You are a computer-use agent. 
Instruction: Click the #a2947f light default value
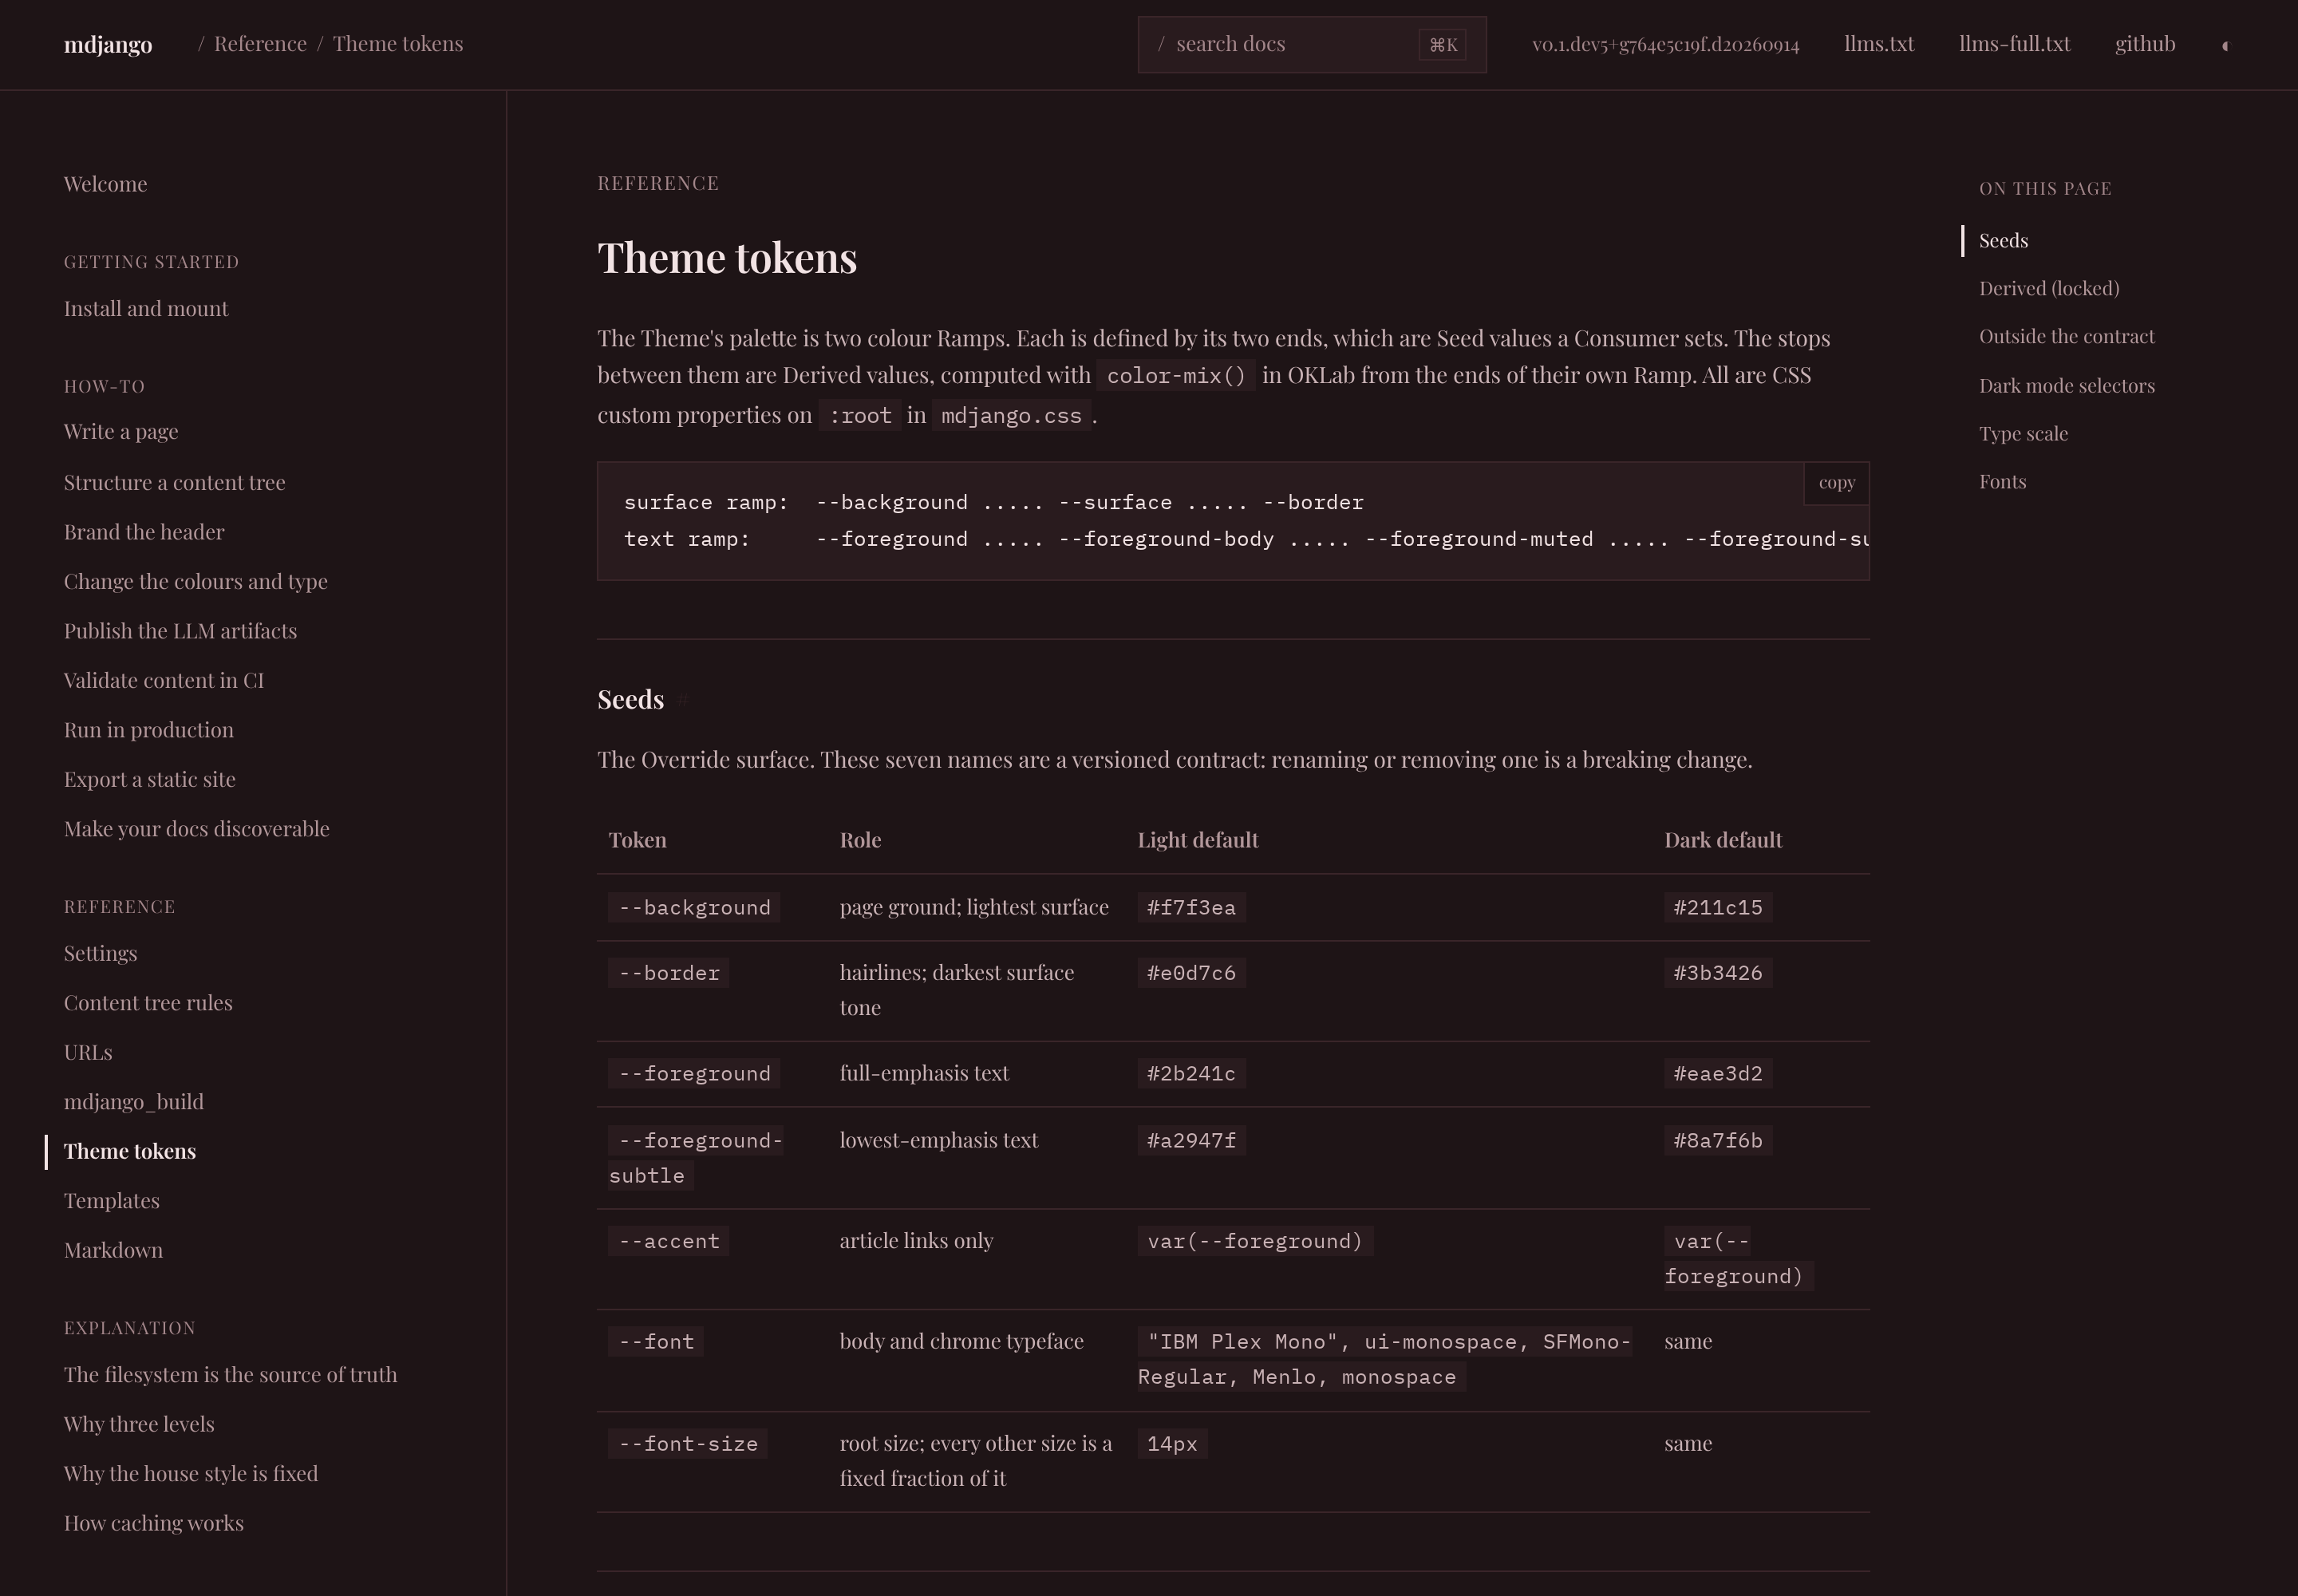(1191, 1141)
